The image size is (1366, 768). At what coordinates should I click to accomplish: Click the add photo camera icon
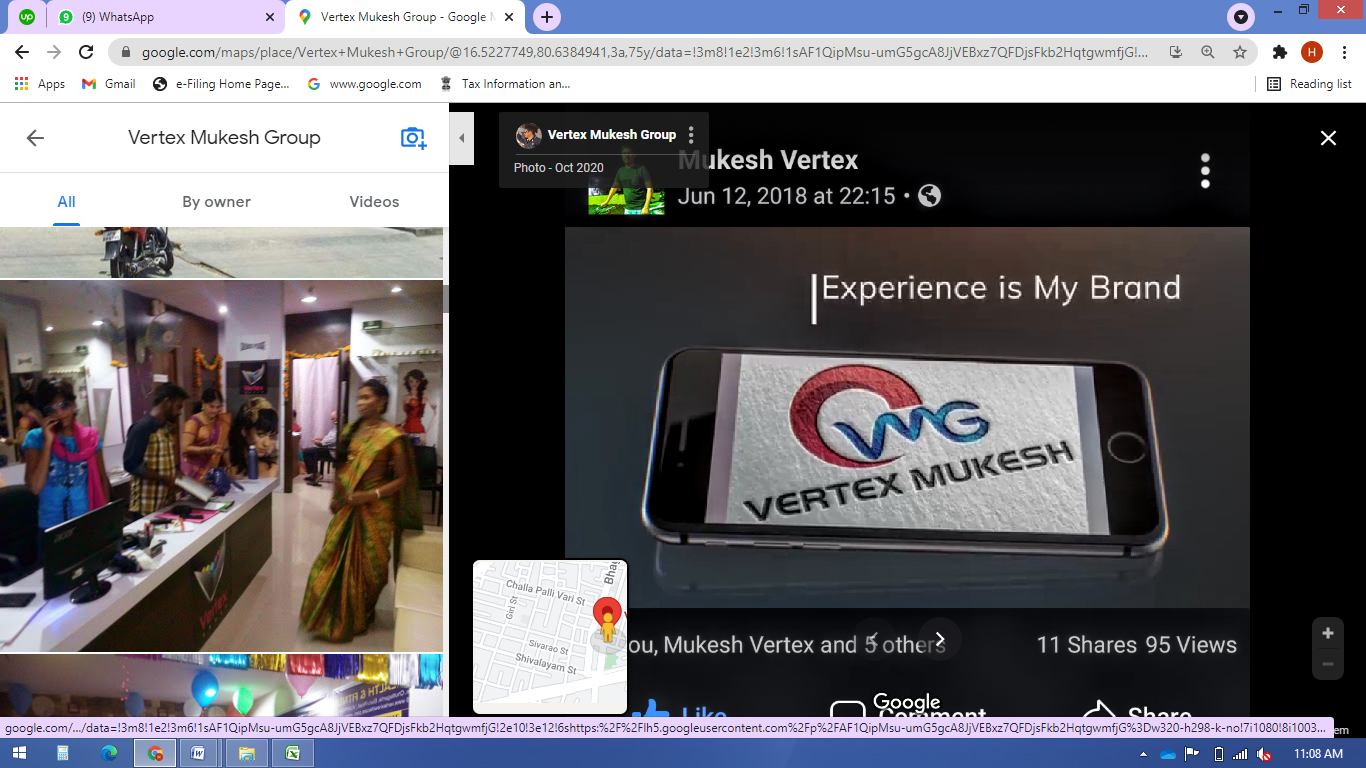(x=413, y=138)
